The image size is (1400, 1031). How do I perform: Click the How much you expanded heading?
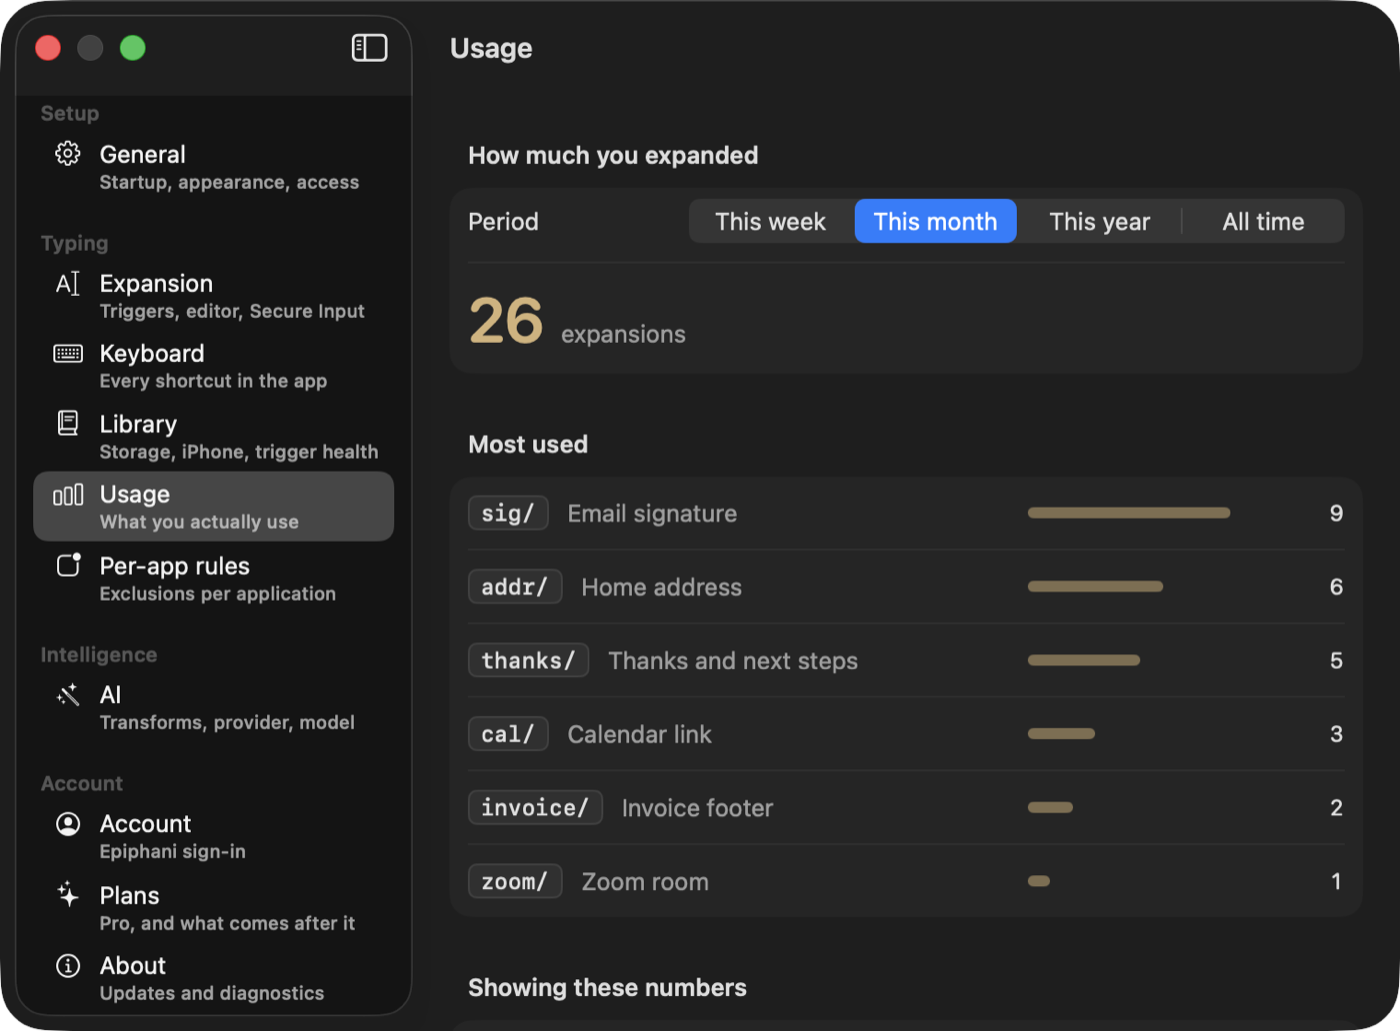[613, 155]
